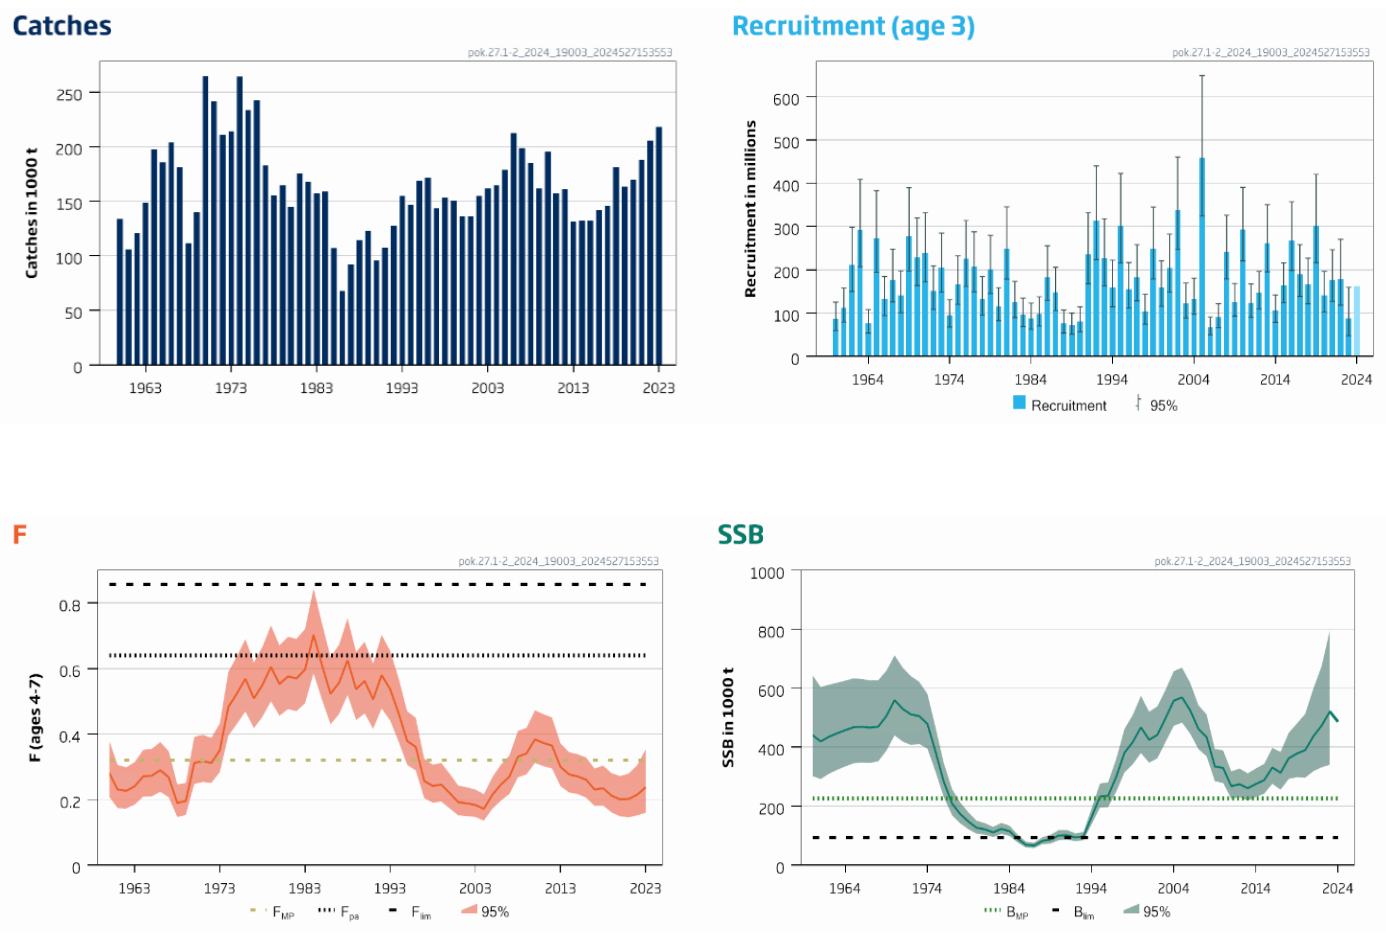
Task: Click the 0.4 tick on F y-axis
Action: [70, 737]
